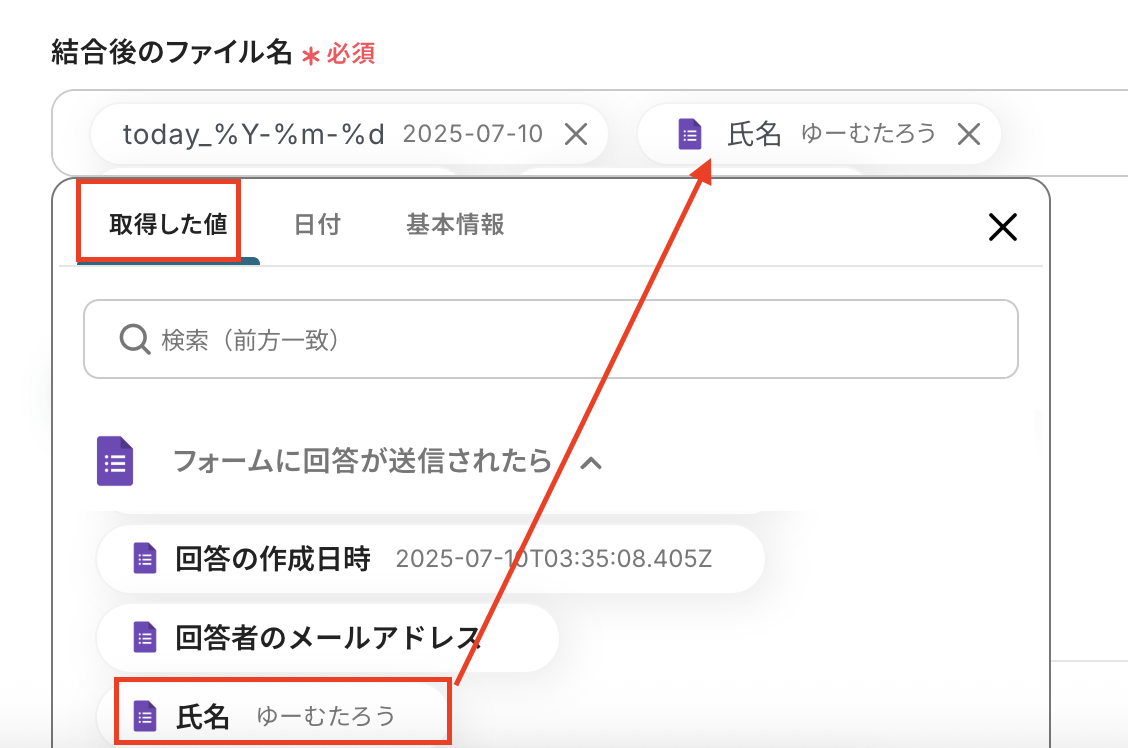Select the today_%Y-%m-%d chip text

pos(253,134)
